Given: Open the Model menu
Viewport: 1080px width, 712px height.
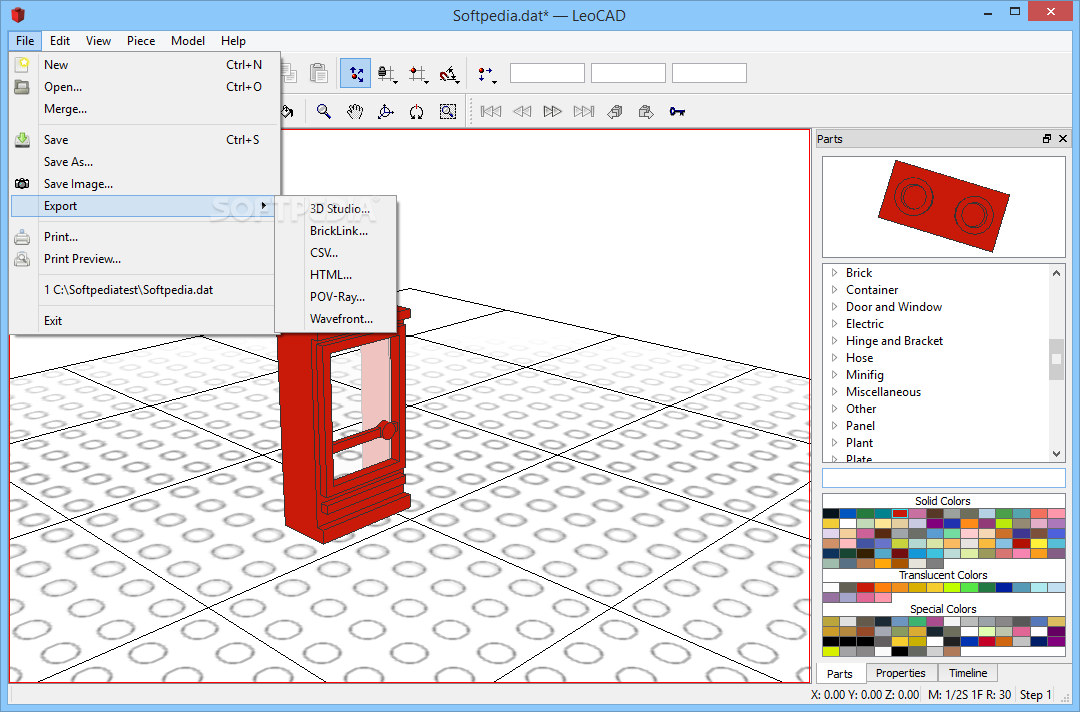Looking at the screenshot, I should point(187,41).
